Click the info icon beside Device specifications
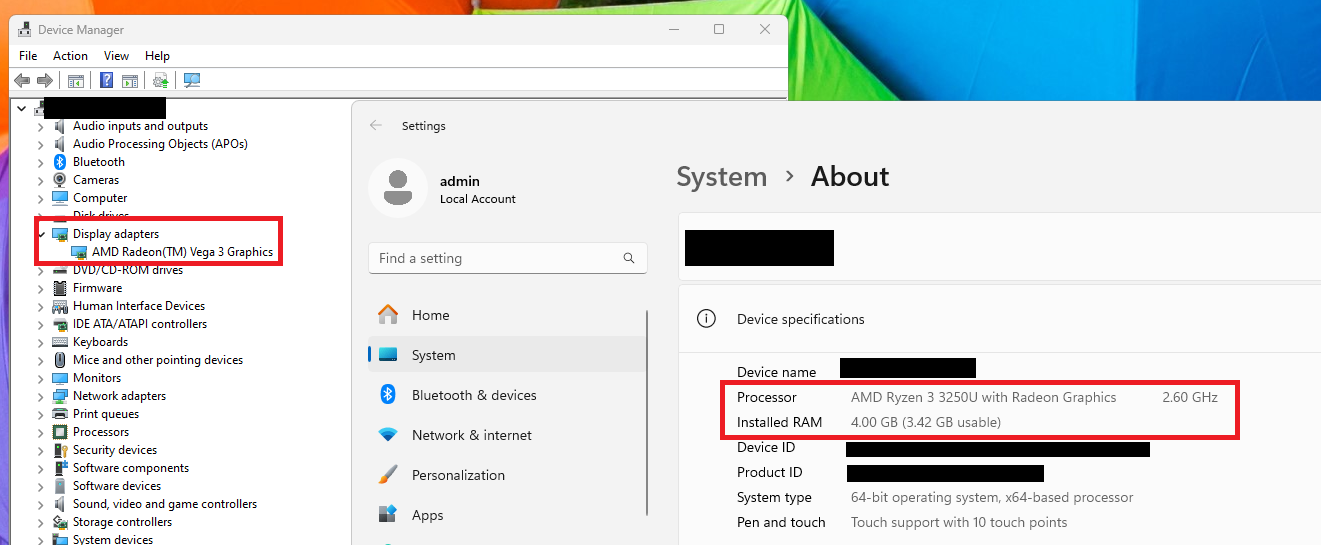 (706, 319)
